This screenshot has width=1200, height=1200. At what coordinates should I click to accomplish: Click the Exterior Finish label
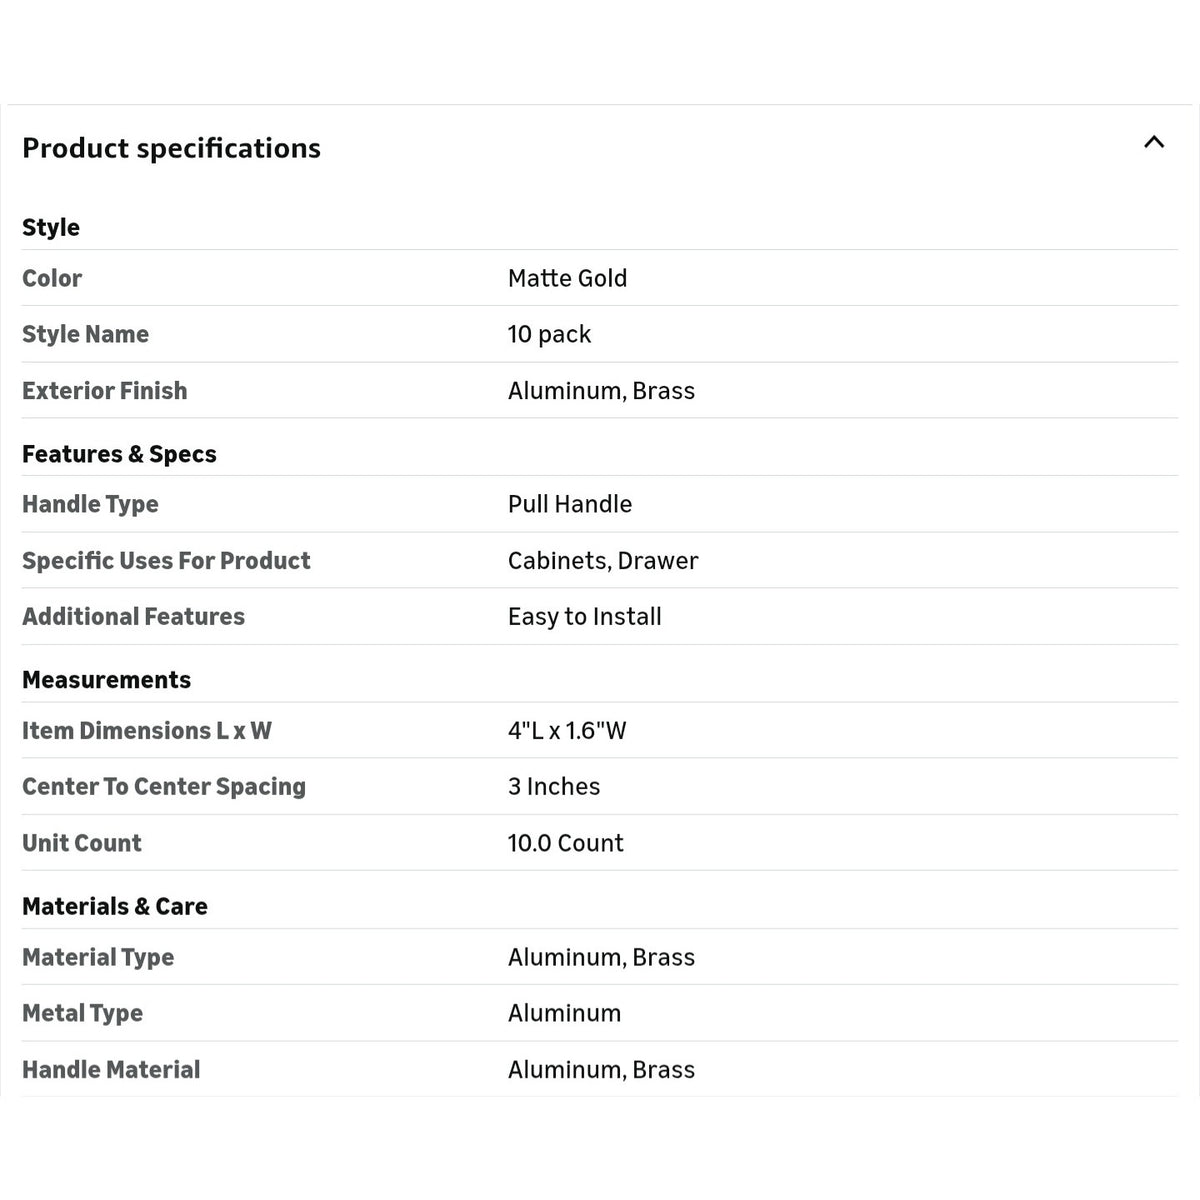(x=104, y=391)
